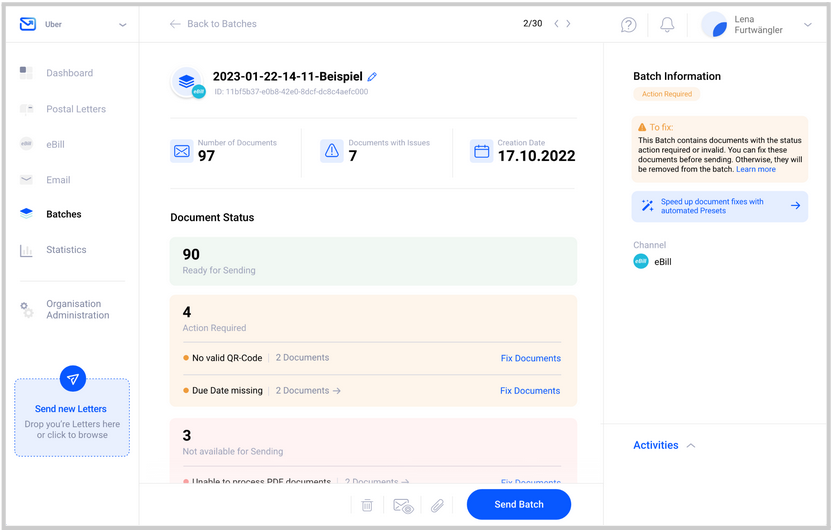Image resolution: width=831 pixels, height=530 pixels.
Task: Click the Number of Documents envelope icon
Action: 182,151
